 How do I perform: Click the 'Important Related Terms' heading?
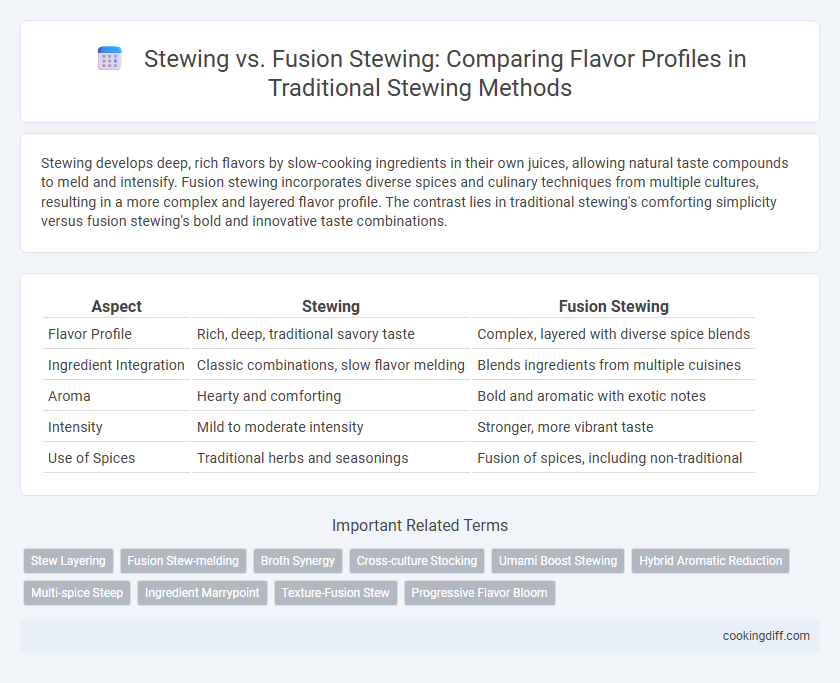[419, 525]
